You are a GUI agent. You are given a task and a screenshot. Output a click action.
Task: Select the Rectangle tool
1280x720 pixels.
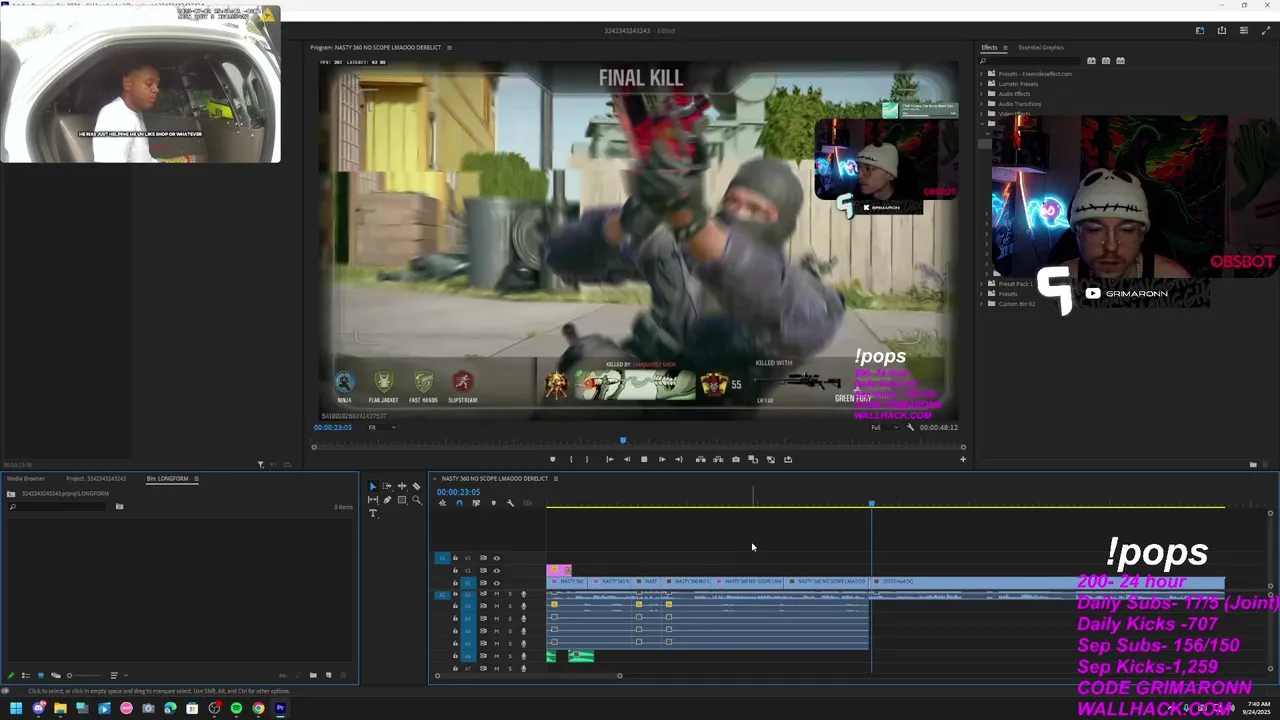point(402,500)
